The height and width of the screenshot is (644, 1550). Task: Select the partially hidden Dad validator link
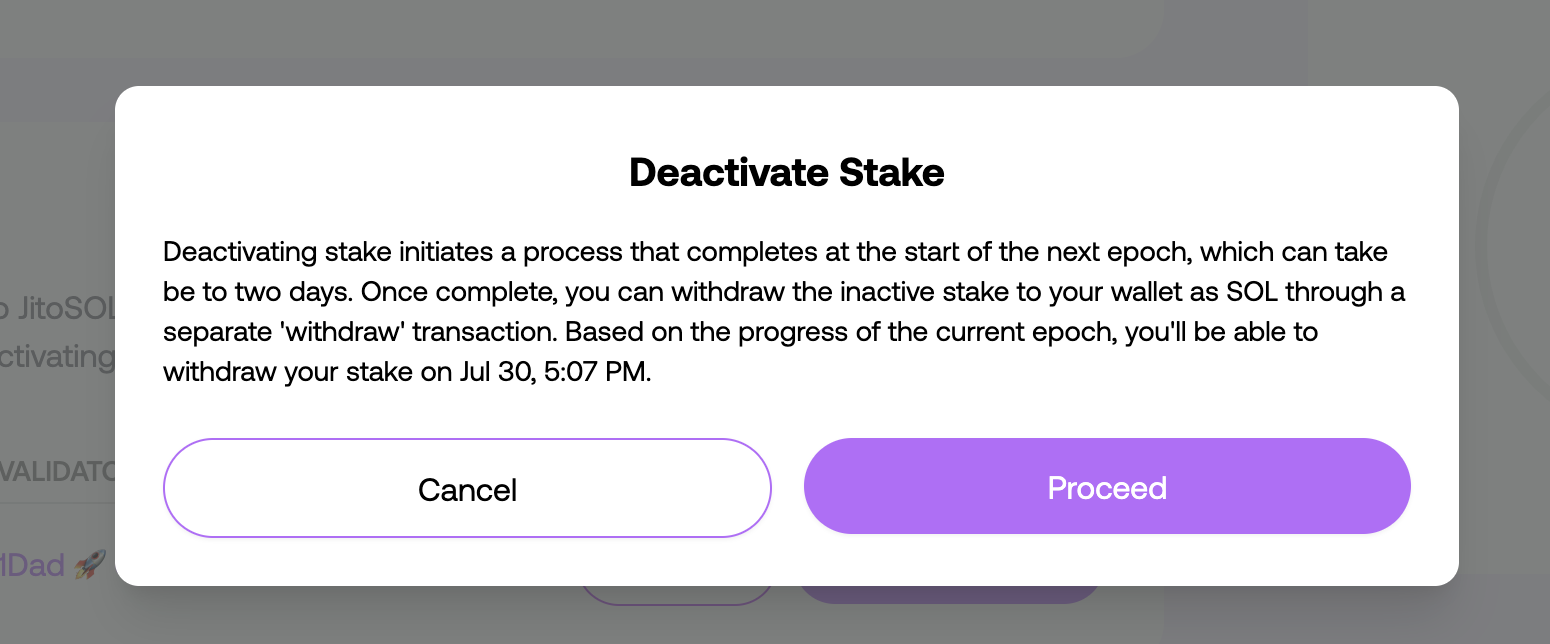[33, 566]
